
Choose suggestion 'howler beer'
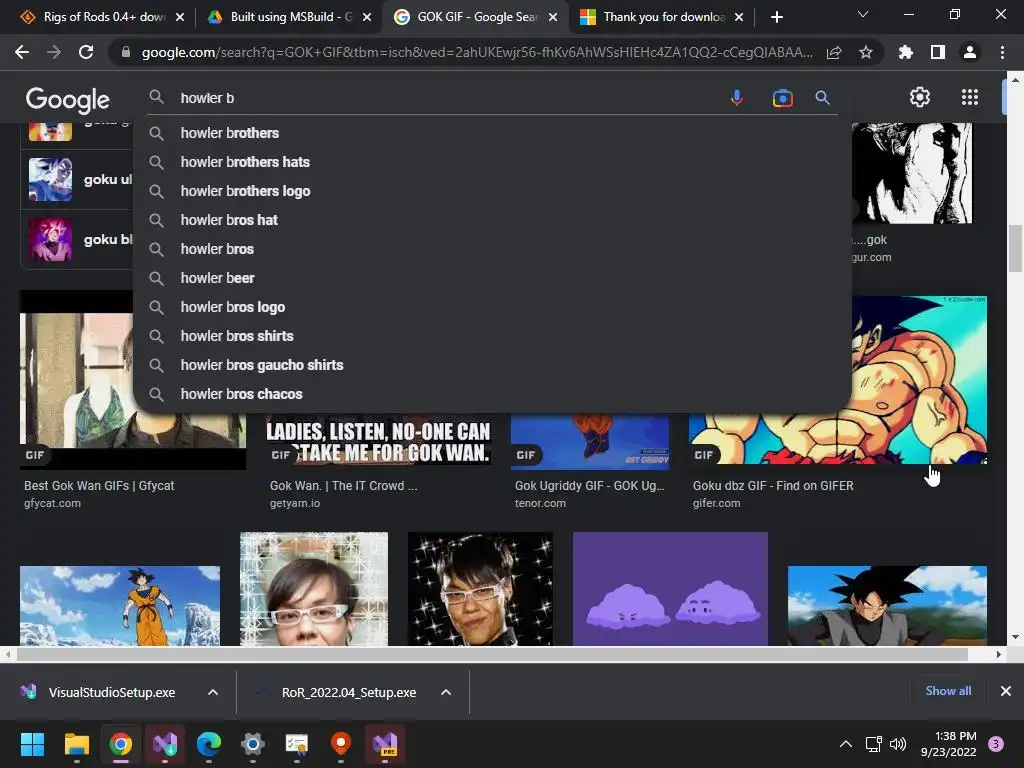(x=492, y=278)
